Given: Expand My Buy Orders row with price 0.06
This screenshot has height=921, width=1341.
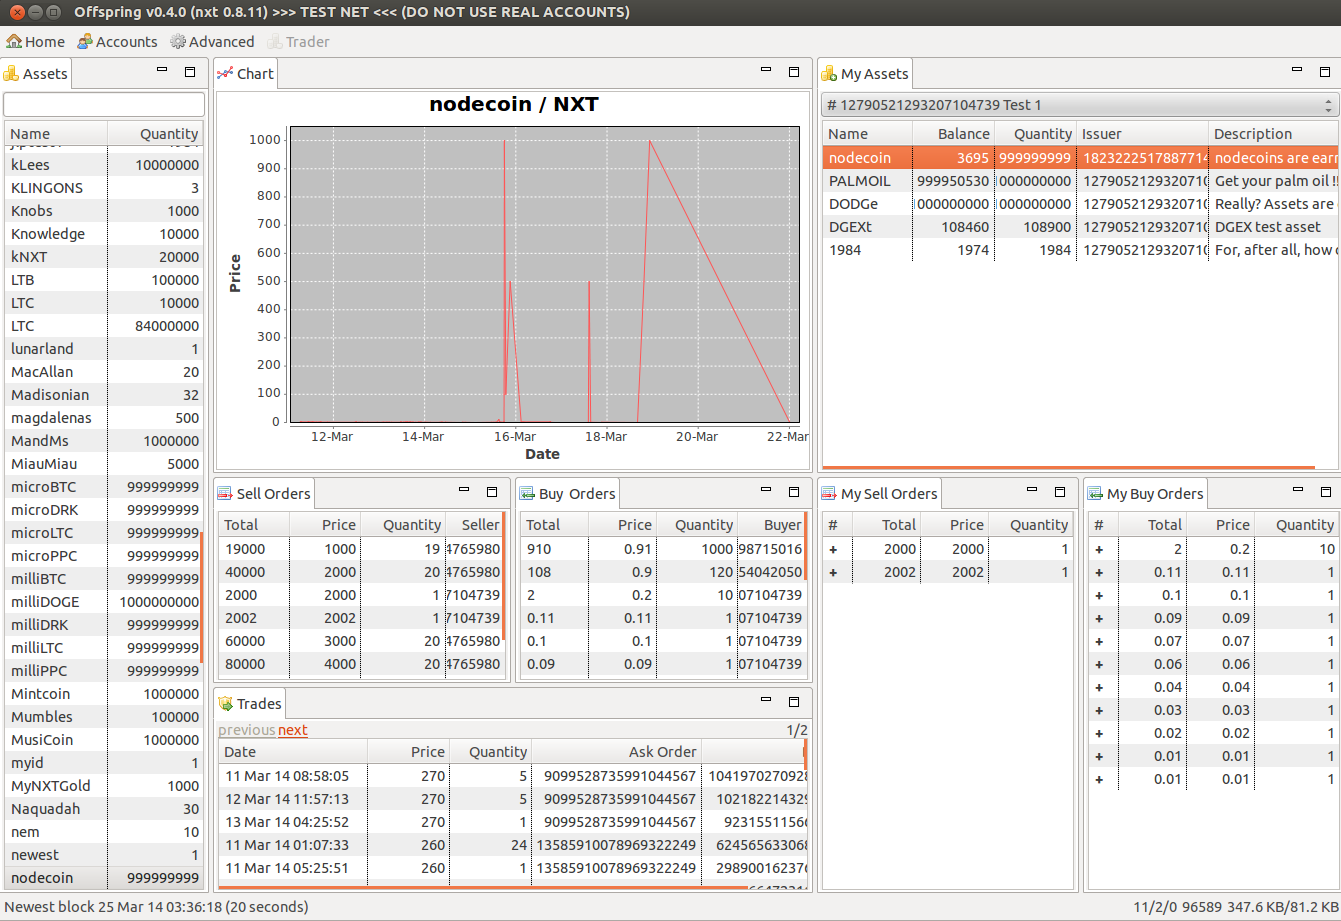Looking at the screenshot, I should click(x=1099, y=664).
